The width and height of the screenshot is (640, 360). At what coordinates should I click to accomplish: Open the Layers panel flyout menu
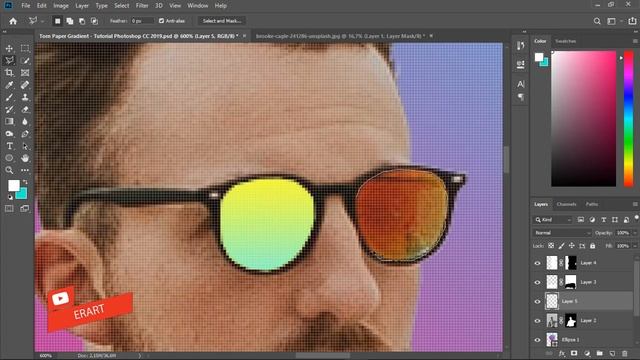pos(635,204)
